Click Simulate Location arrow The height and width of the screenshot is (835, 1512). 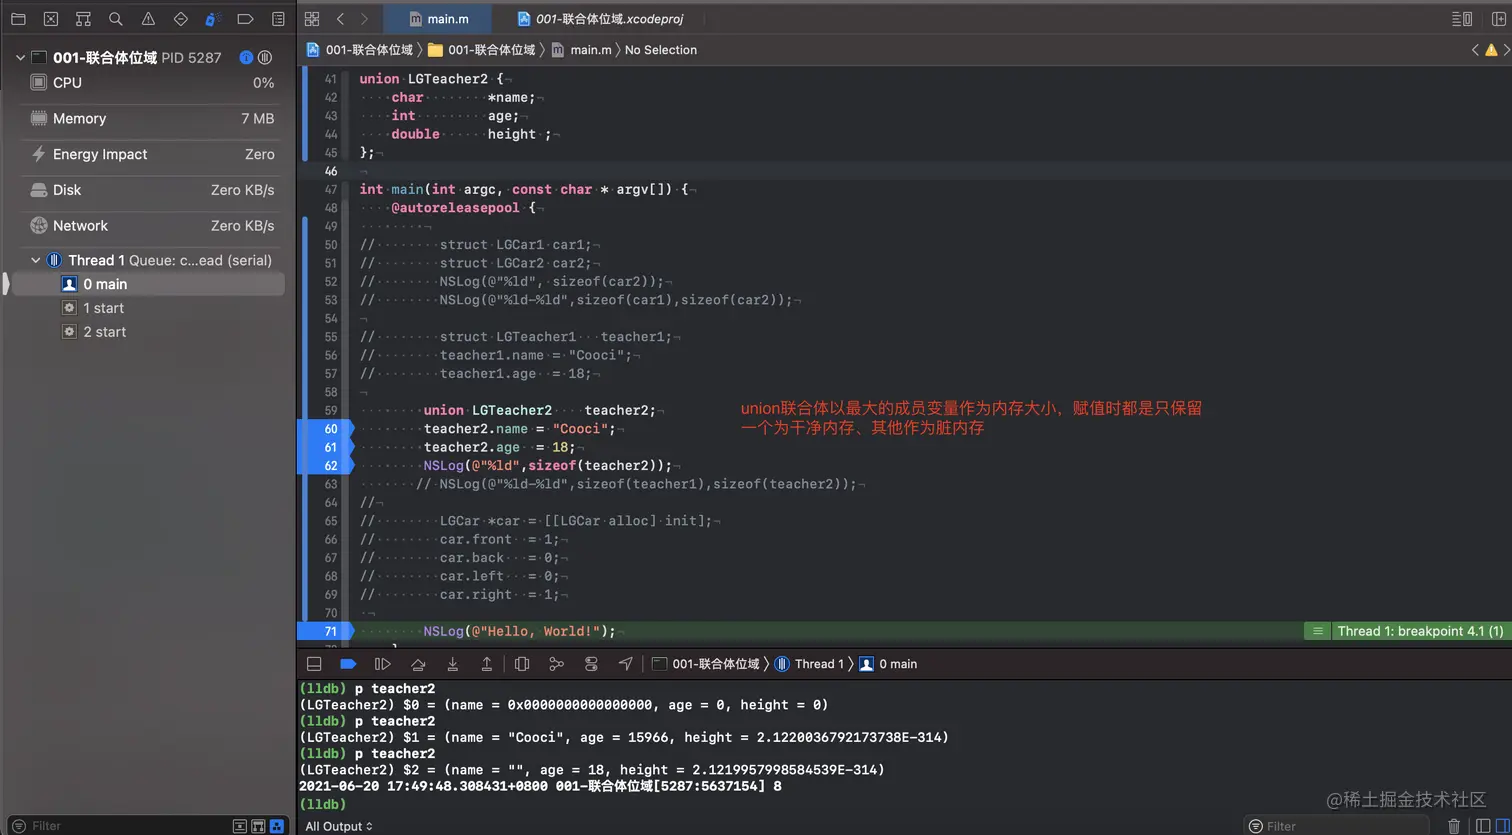[x=626, y=663]
